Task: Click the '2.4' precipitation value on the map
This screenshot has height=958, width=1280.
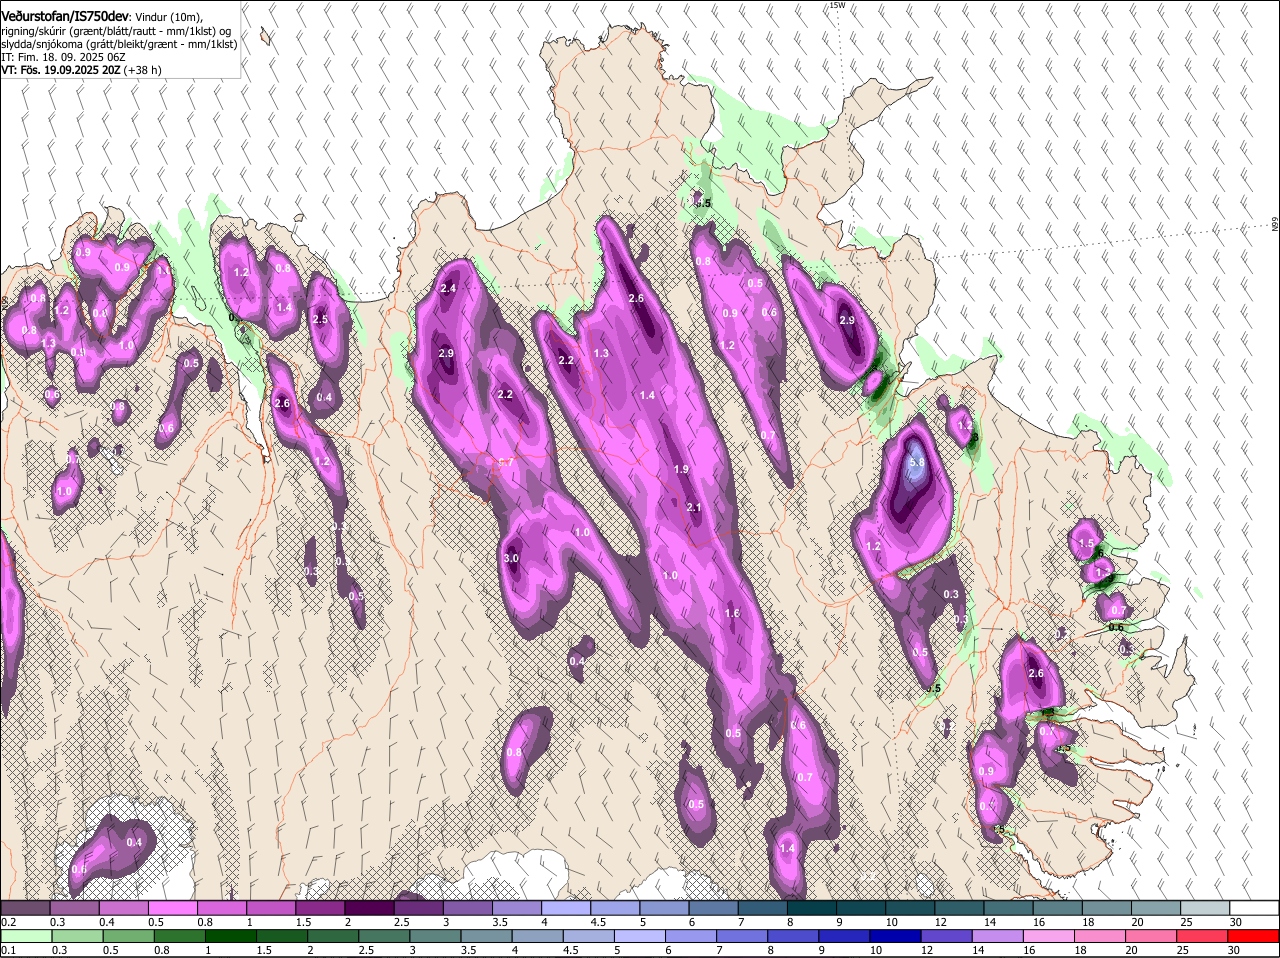Action: coord(448,288)
